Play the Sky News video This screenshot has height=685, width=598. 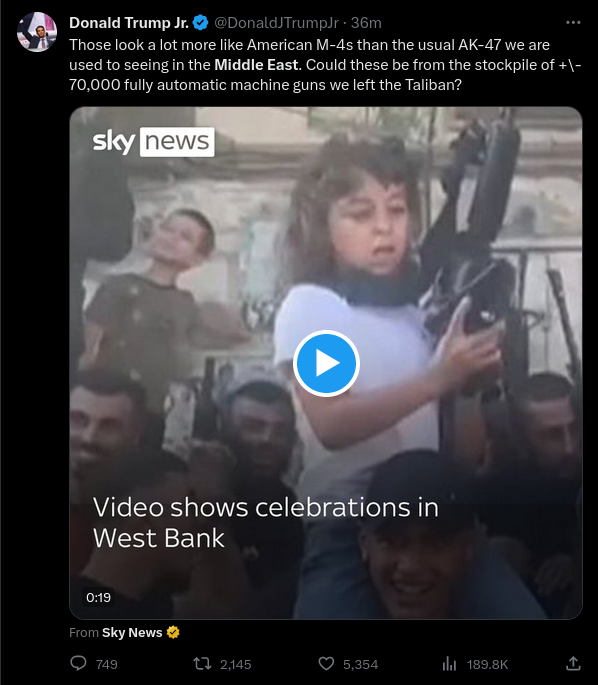(x=326, y=363)
